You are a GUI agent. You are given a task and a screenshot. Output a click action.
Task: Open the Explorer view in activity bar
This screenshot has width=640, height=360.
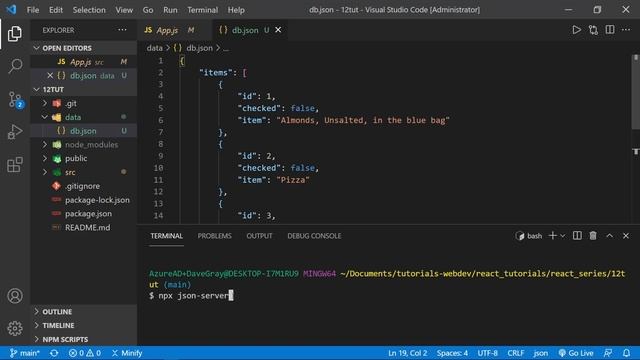click(x=15, y=33)
